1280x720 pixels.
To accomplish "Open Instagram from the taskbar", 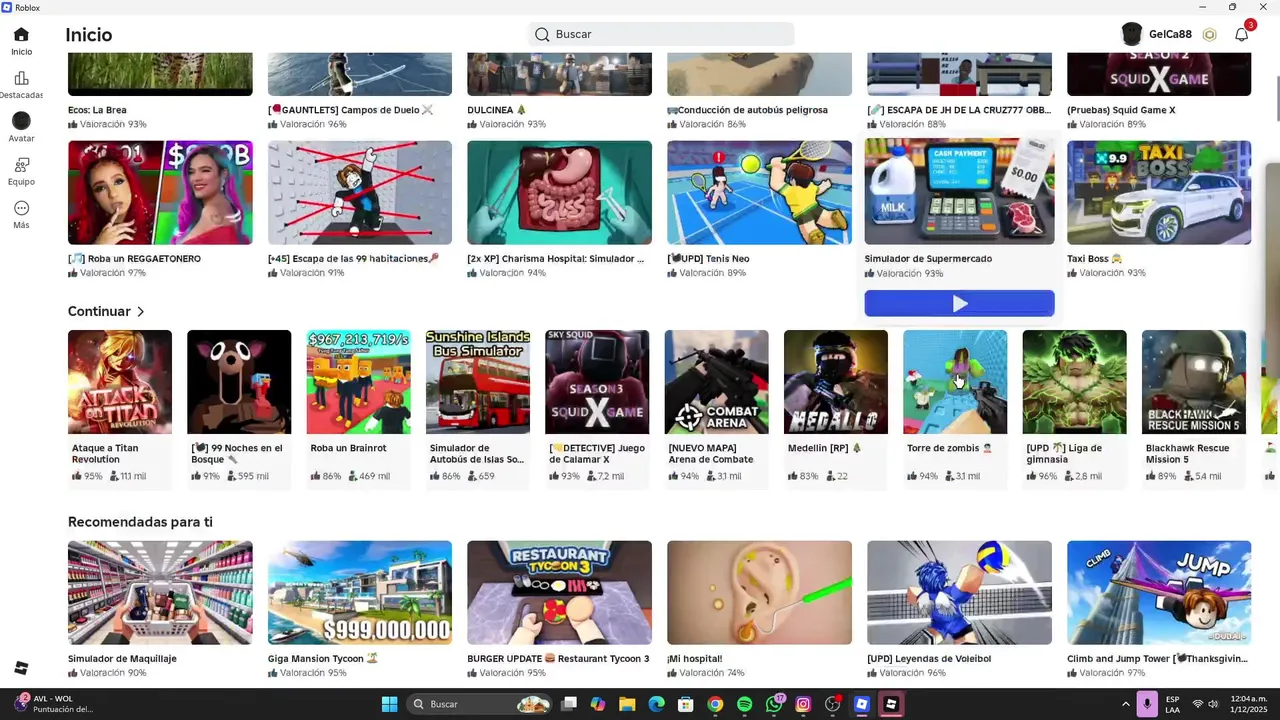I will pyautogui.click(x=803, y=704).
